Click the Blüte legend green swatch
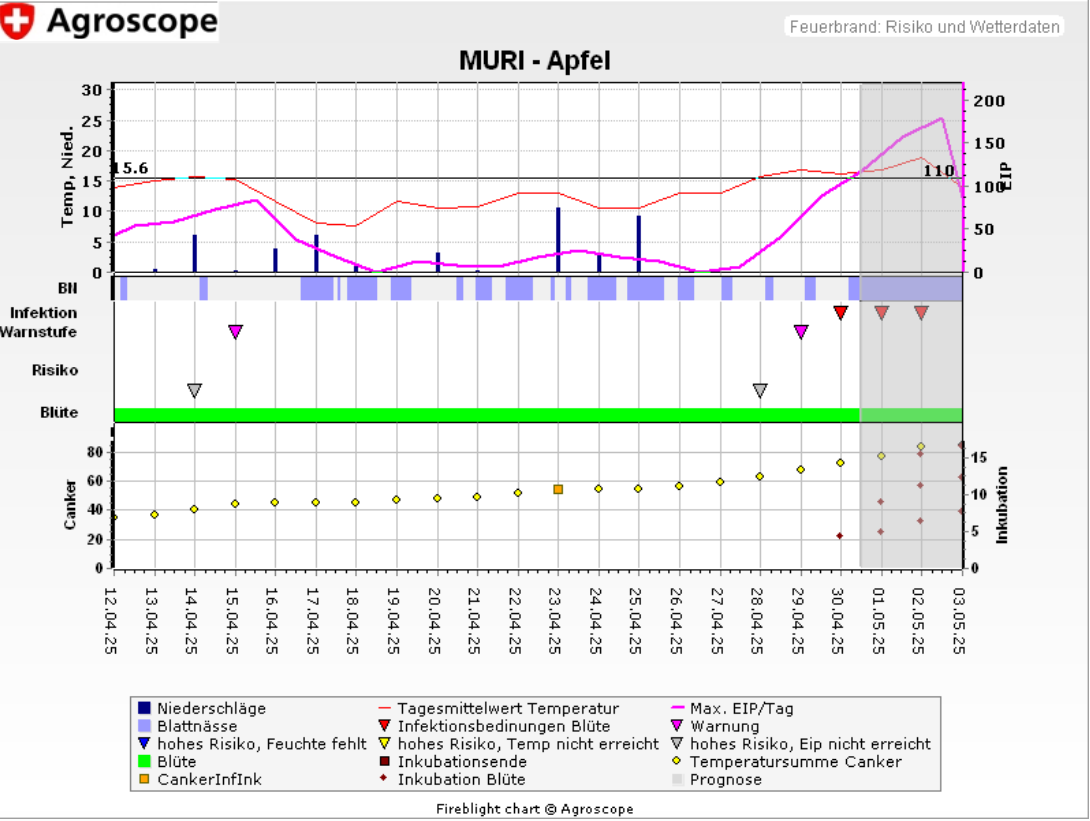The width and height of the screenshot is (1090, 821). coord(145,762)
